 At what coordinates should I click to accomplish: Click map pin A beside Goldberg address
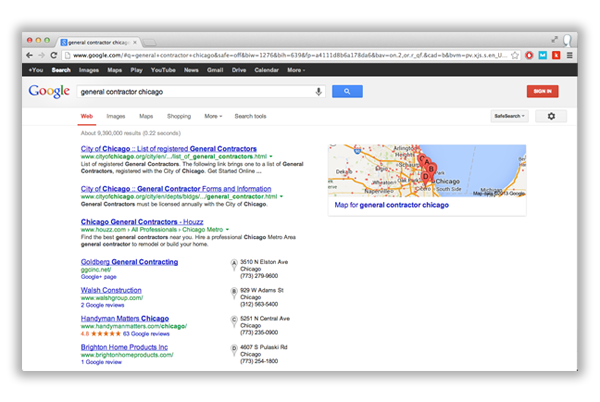point(234,264)
